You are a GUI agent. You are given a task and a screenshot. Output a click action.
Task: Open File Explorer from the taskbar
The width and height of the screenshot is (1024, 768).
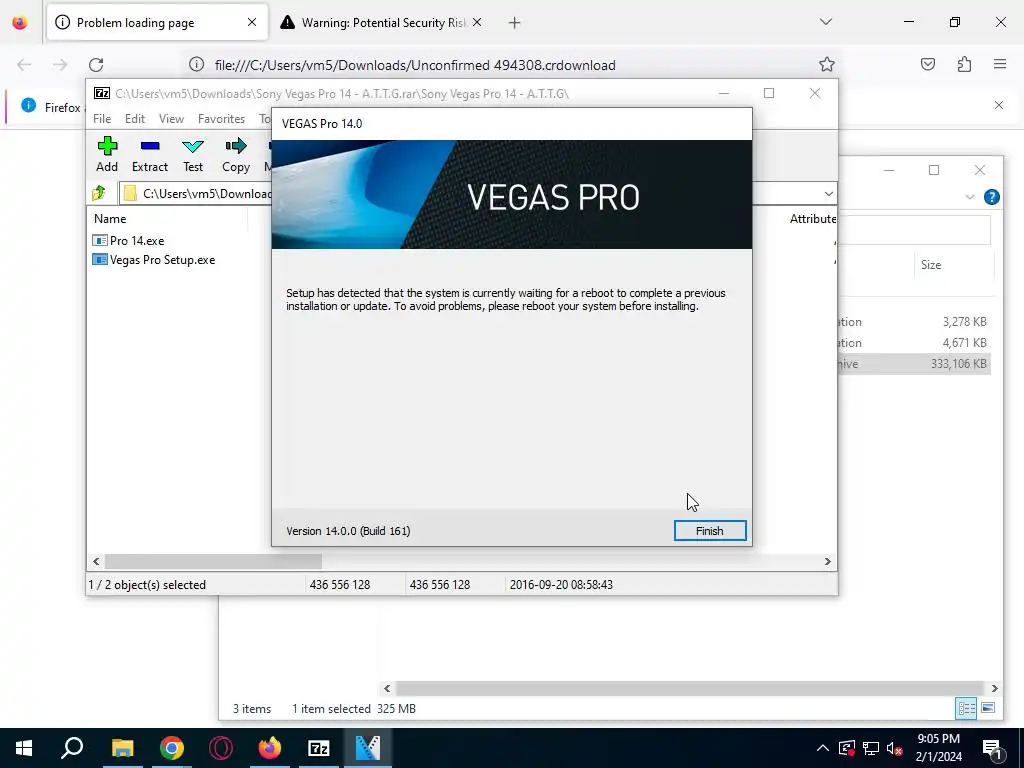[x=122, y=748]
